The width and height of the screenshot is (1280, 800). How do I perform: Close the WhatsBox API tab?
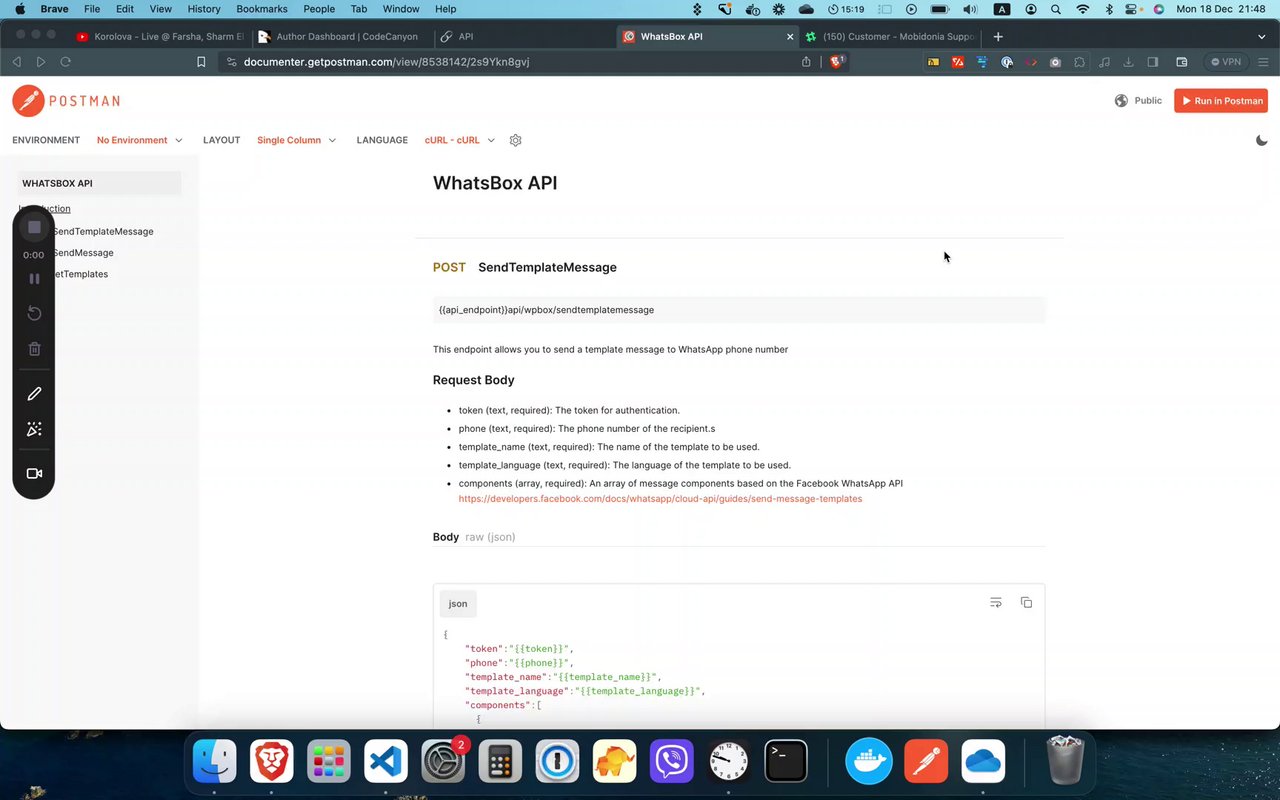coord(790,36)
